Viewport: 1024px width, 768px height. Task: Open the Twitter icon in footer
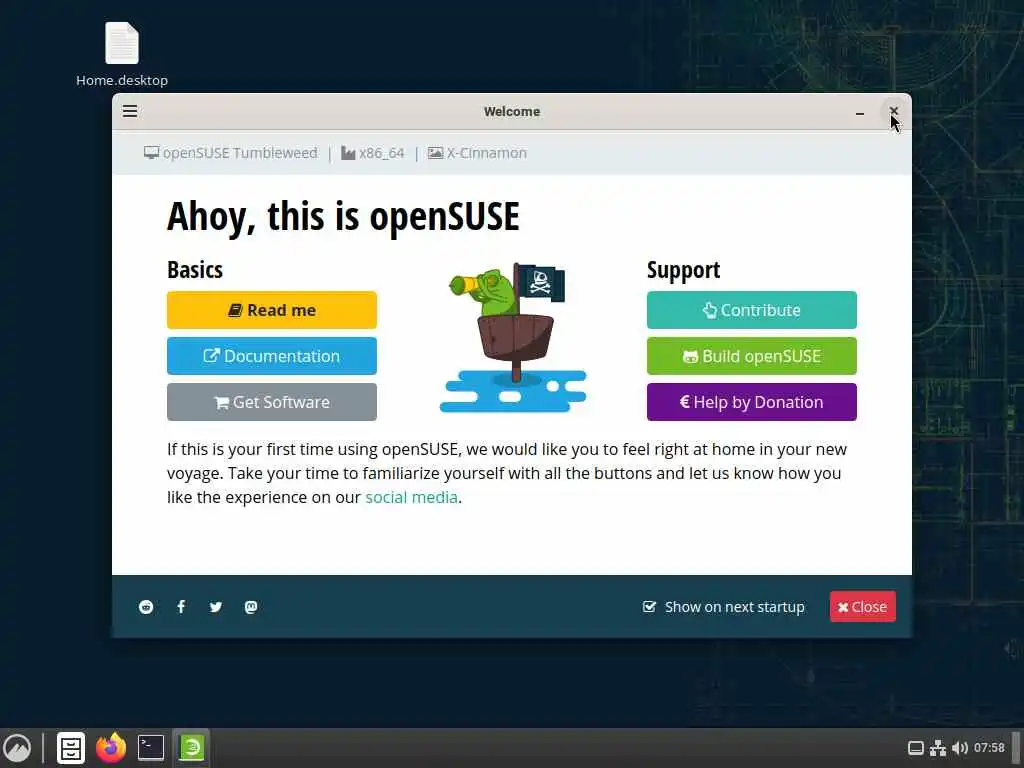[x=216, y=607]
